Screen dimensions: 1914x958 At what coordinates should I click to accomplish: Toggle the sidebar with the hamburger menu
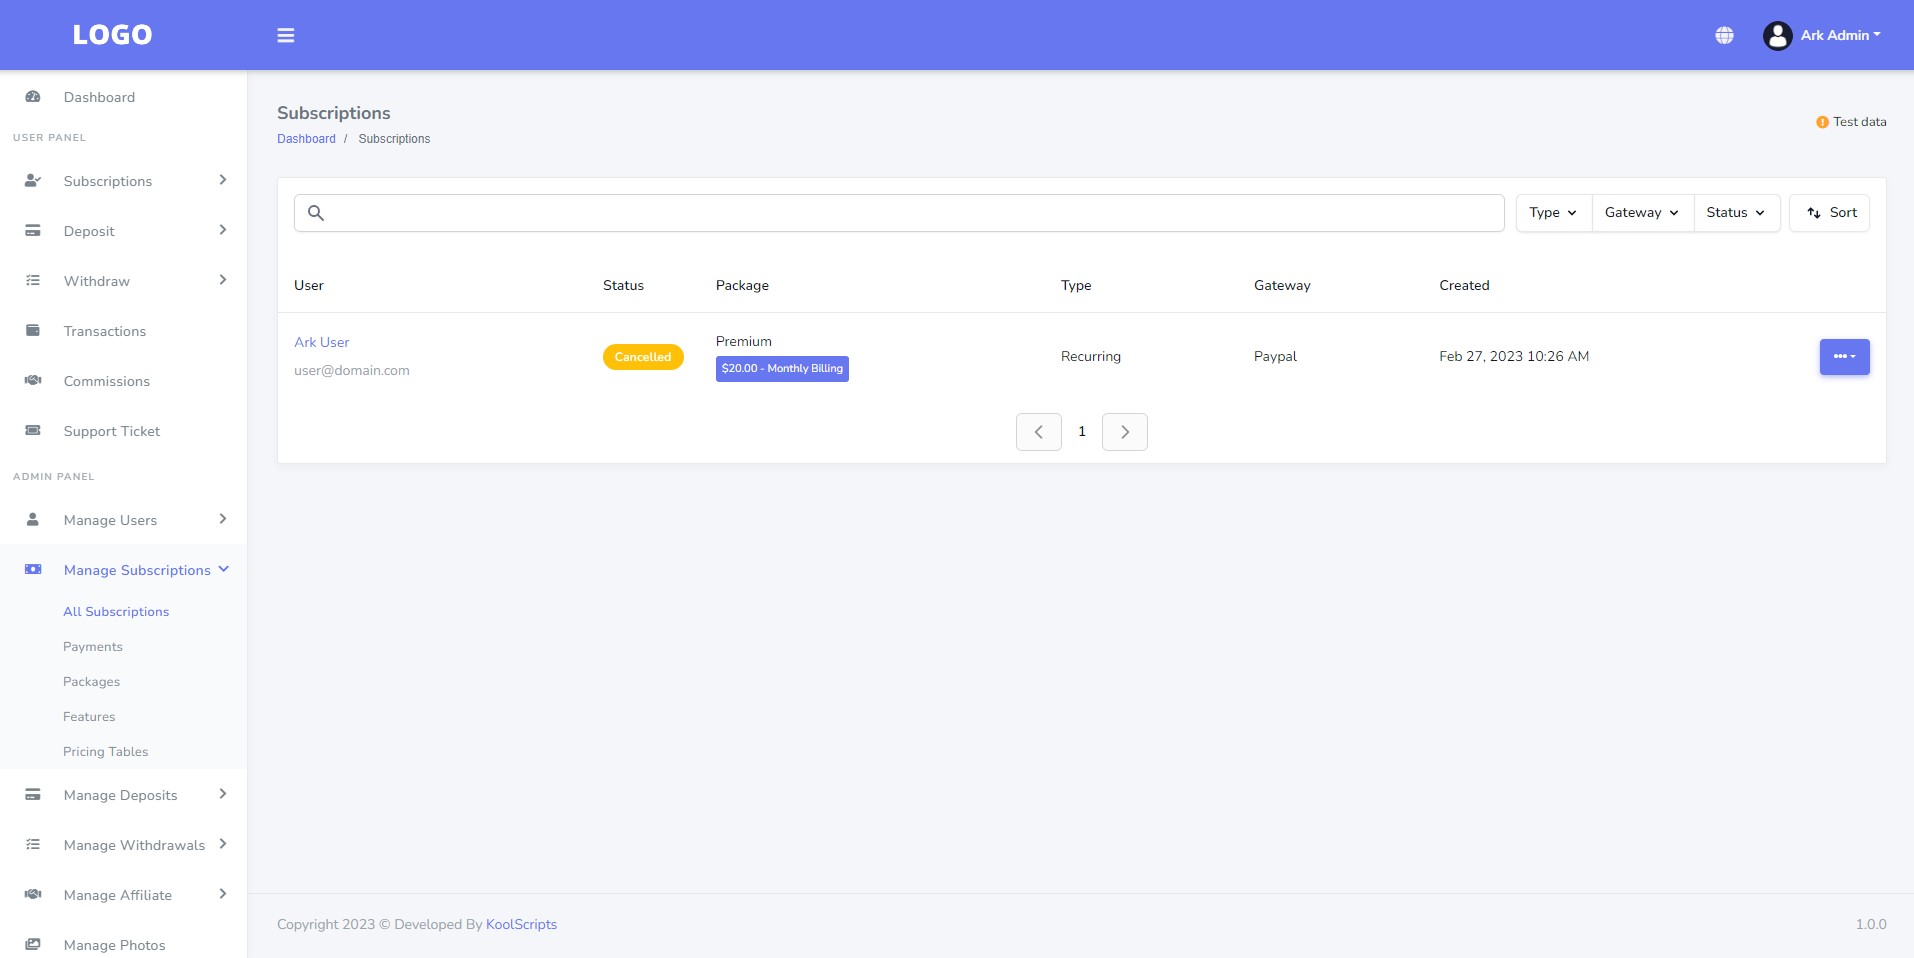click(286, 35)
